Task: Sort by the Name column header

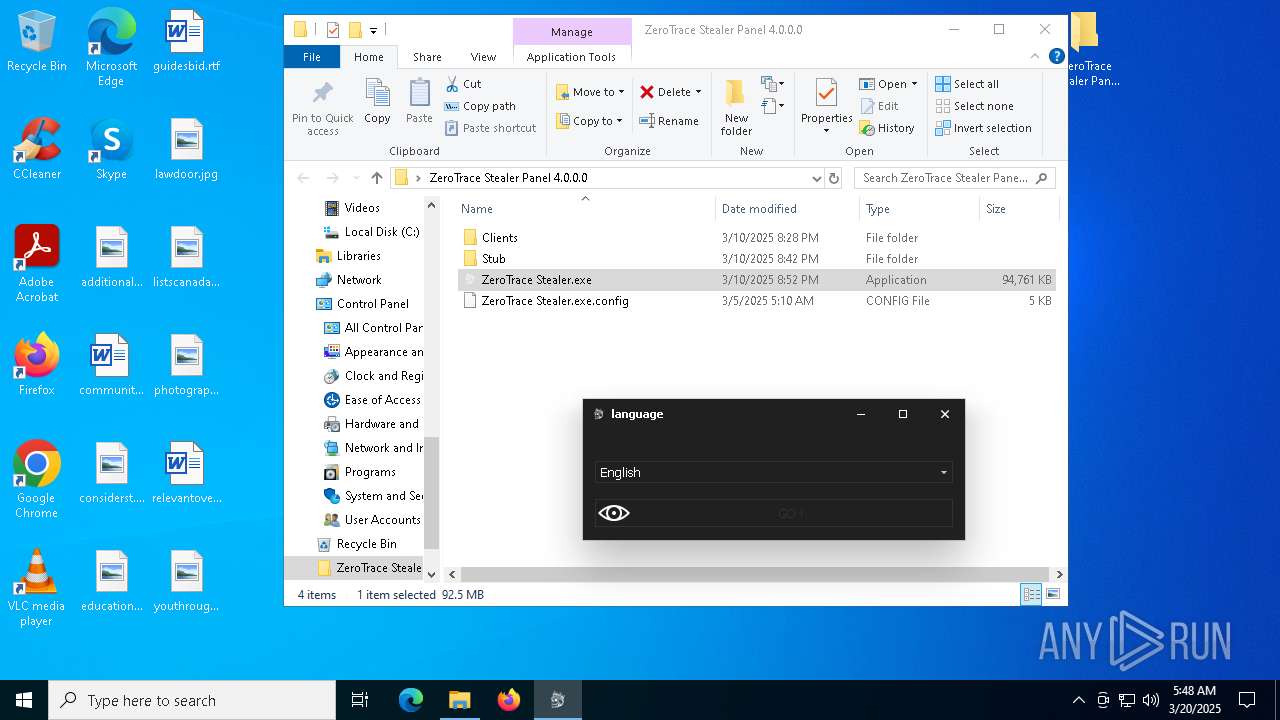Action: point(585,209)
